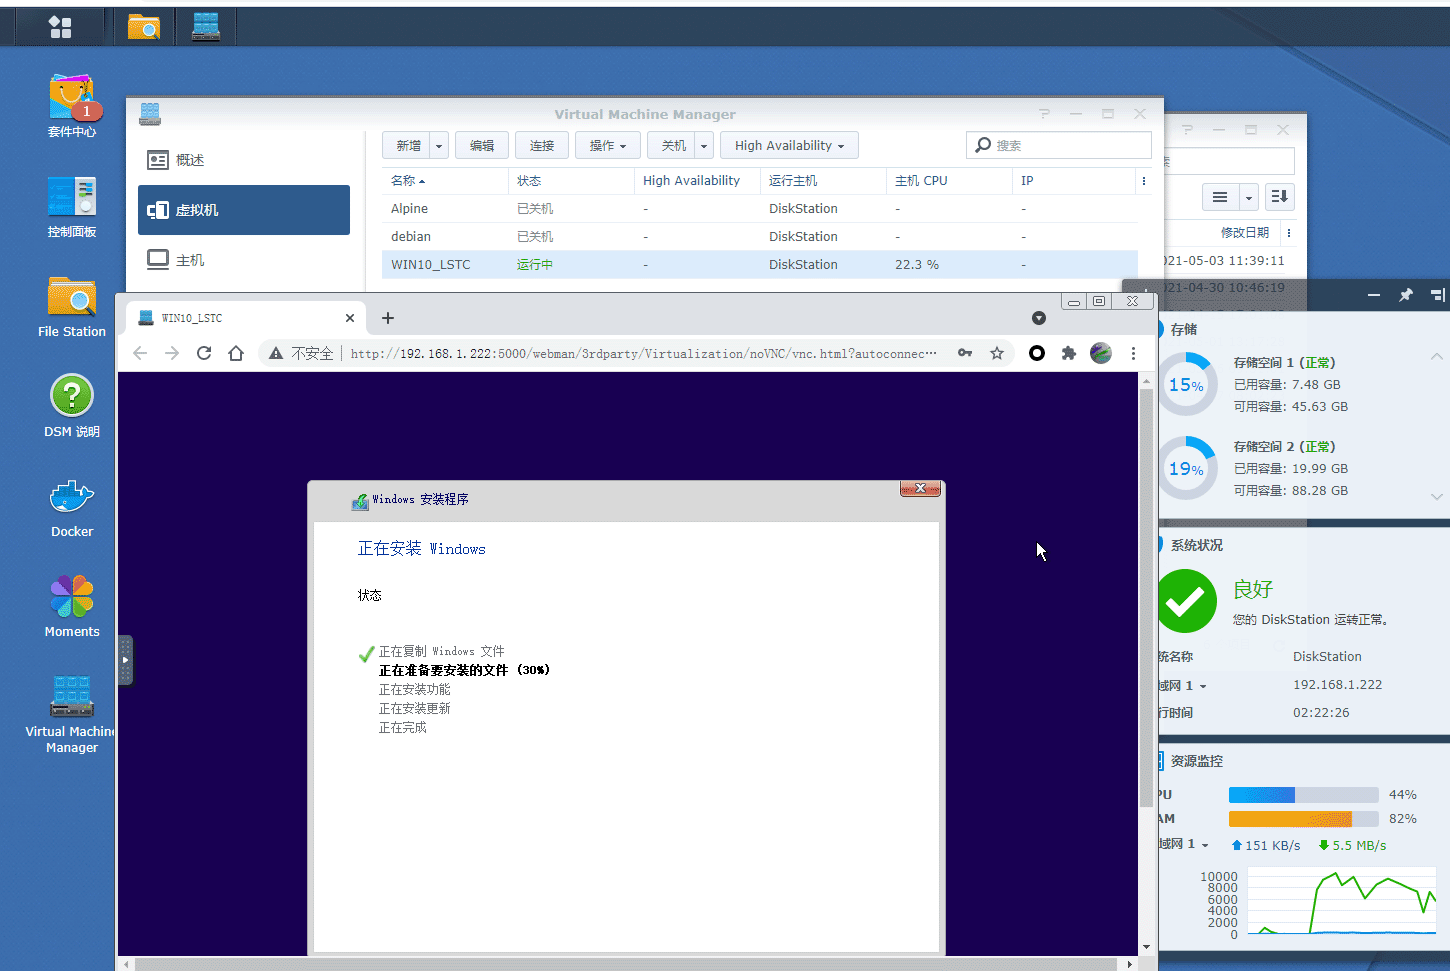Click the help question mark in Virtual Machine Manager title bar
Screen dimensions: 1450x971
pyautogui.click(x=1044, y=114)
